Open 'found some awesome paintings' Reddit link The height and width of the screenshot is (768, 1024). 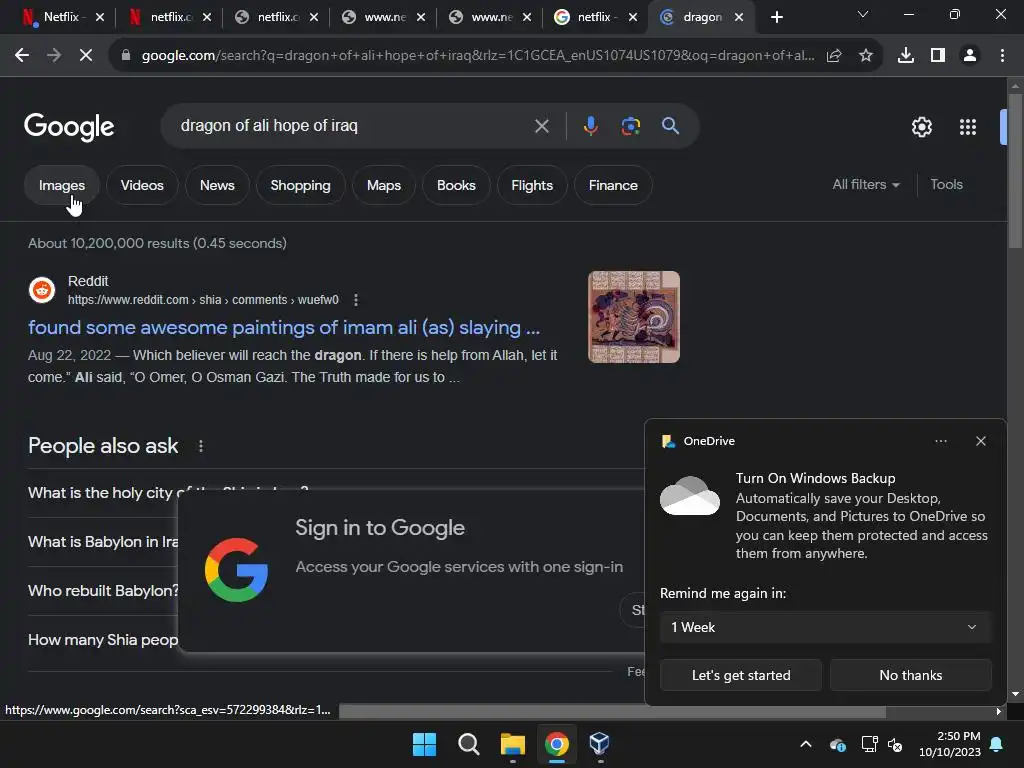[x=283, y=327]
